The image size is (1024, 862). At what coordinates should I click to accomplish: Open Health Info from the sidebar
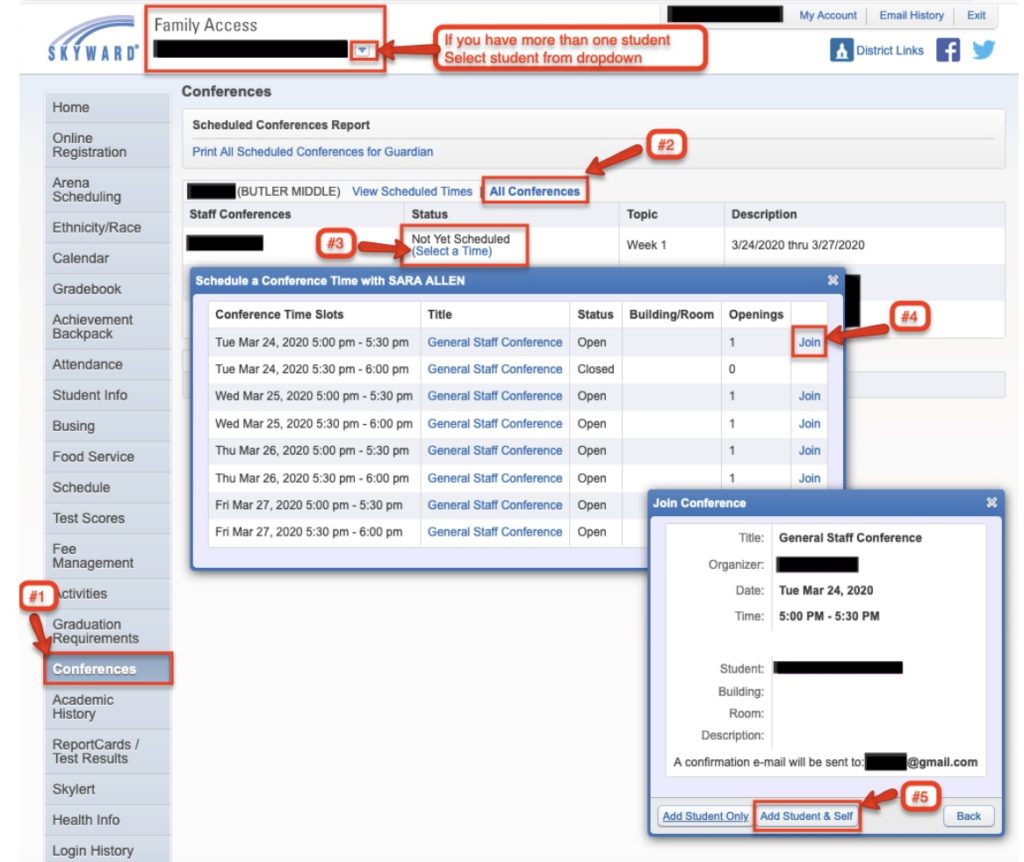(107, 820)
